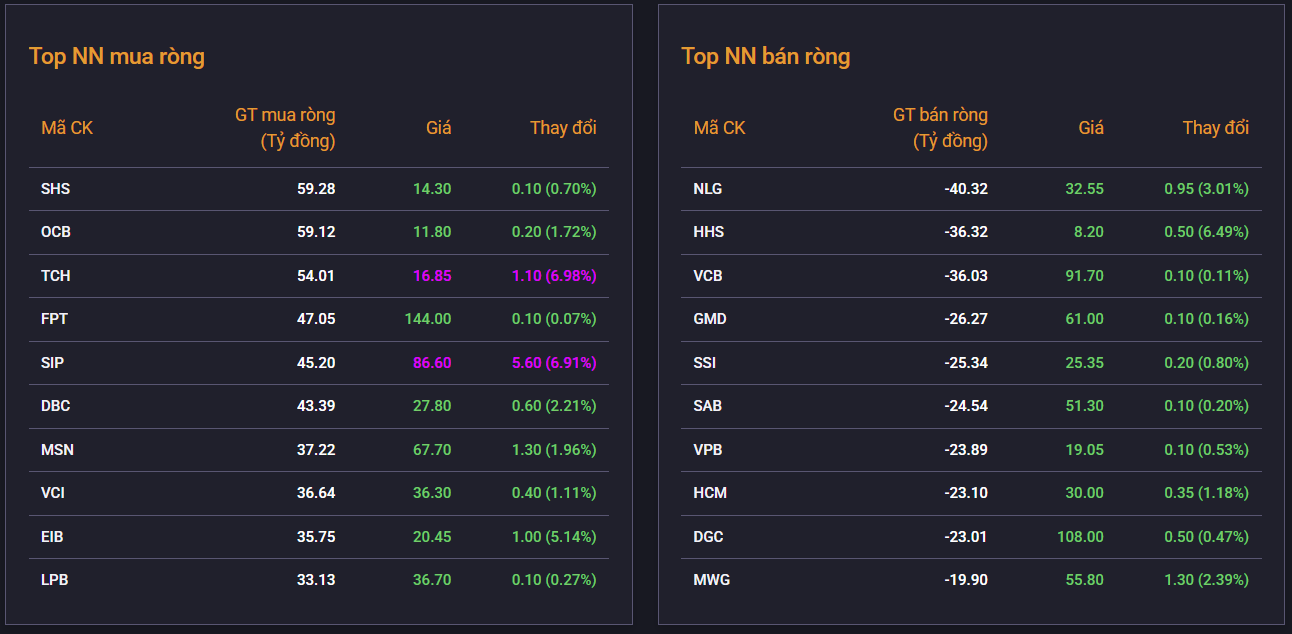The image size is (1292, 634).
Task: Click 'Mã CK' header in net buy table
Action: (x=67, y=128)
